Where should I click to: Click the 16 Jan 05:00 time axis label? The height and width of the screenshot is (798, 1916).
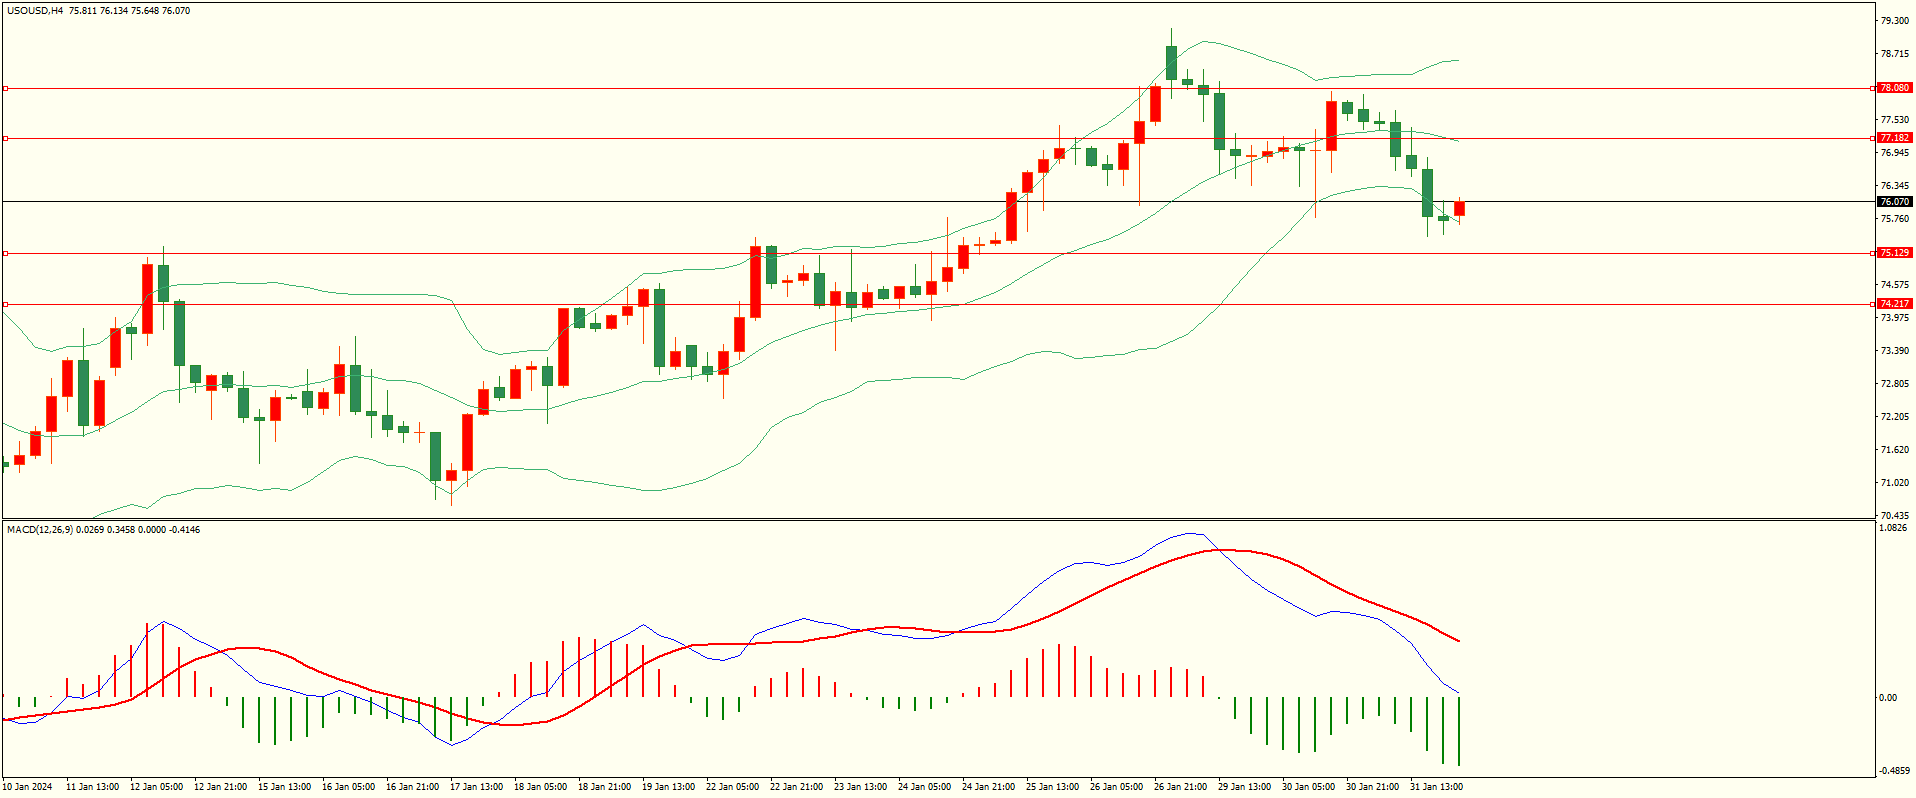coord(349,787)
